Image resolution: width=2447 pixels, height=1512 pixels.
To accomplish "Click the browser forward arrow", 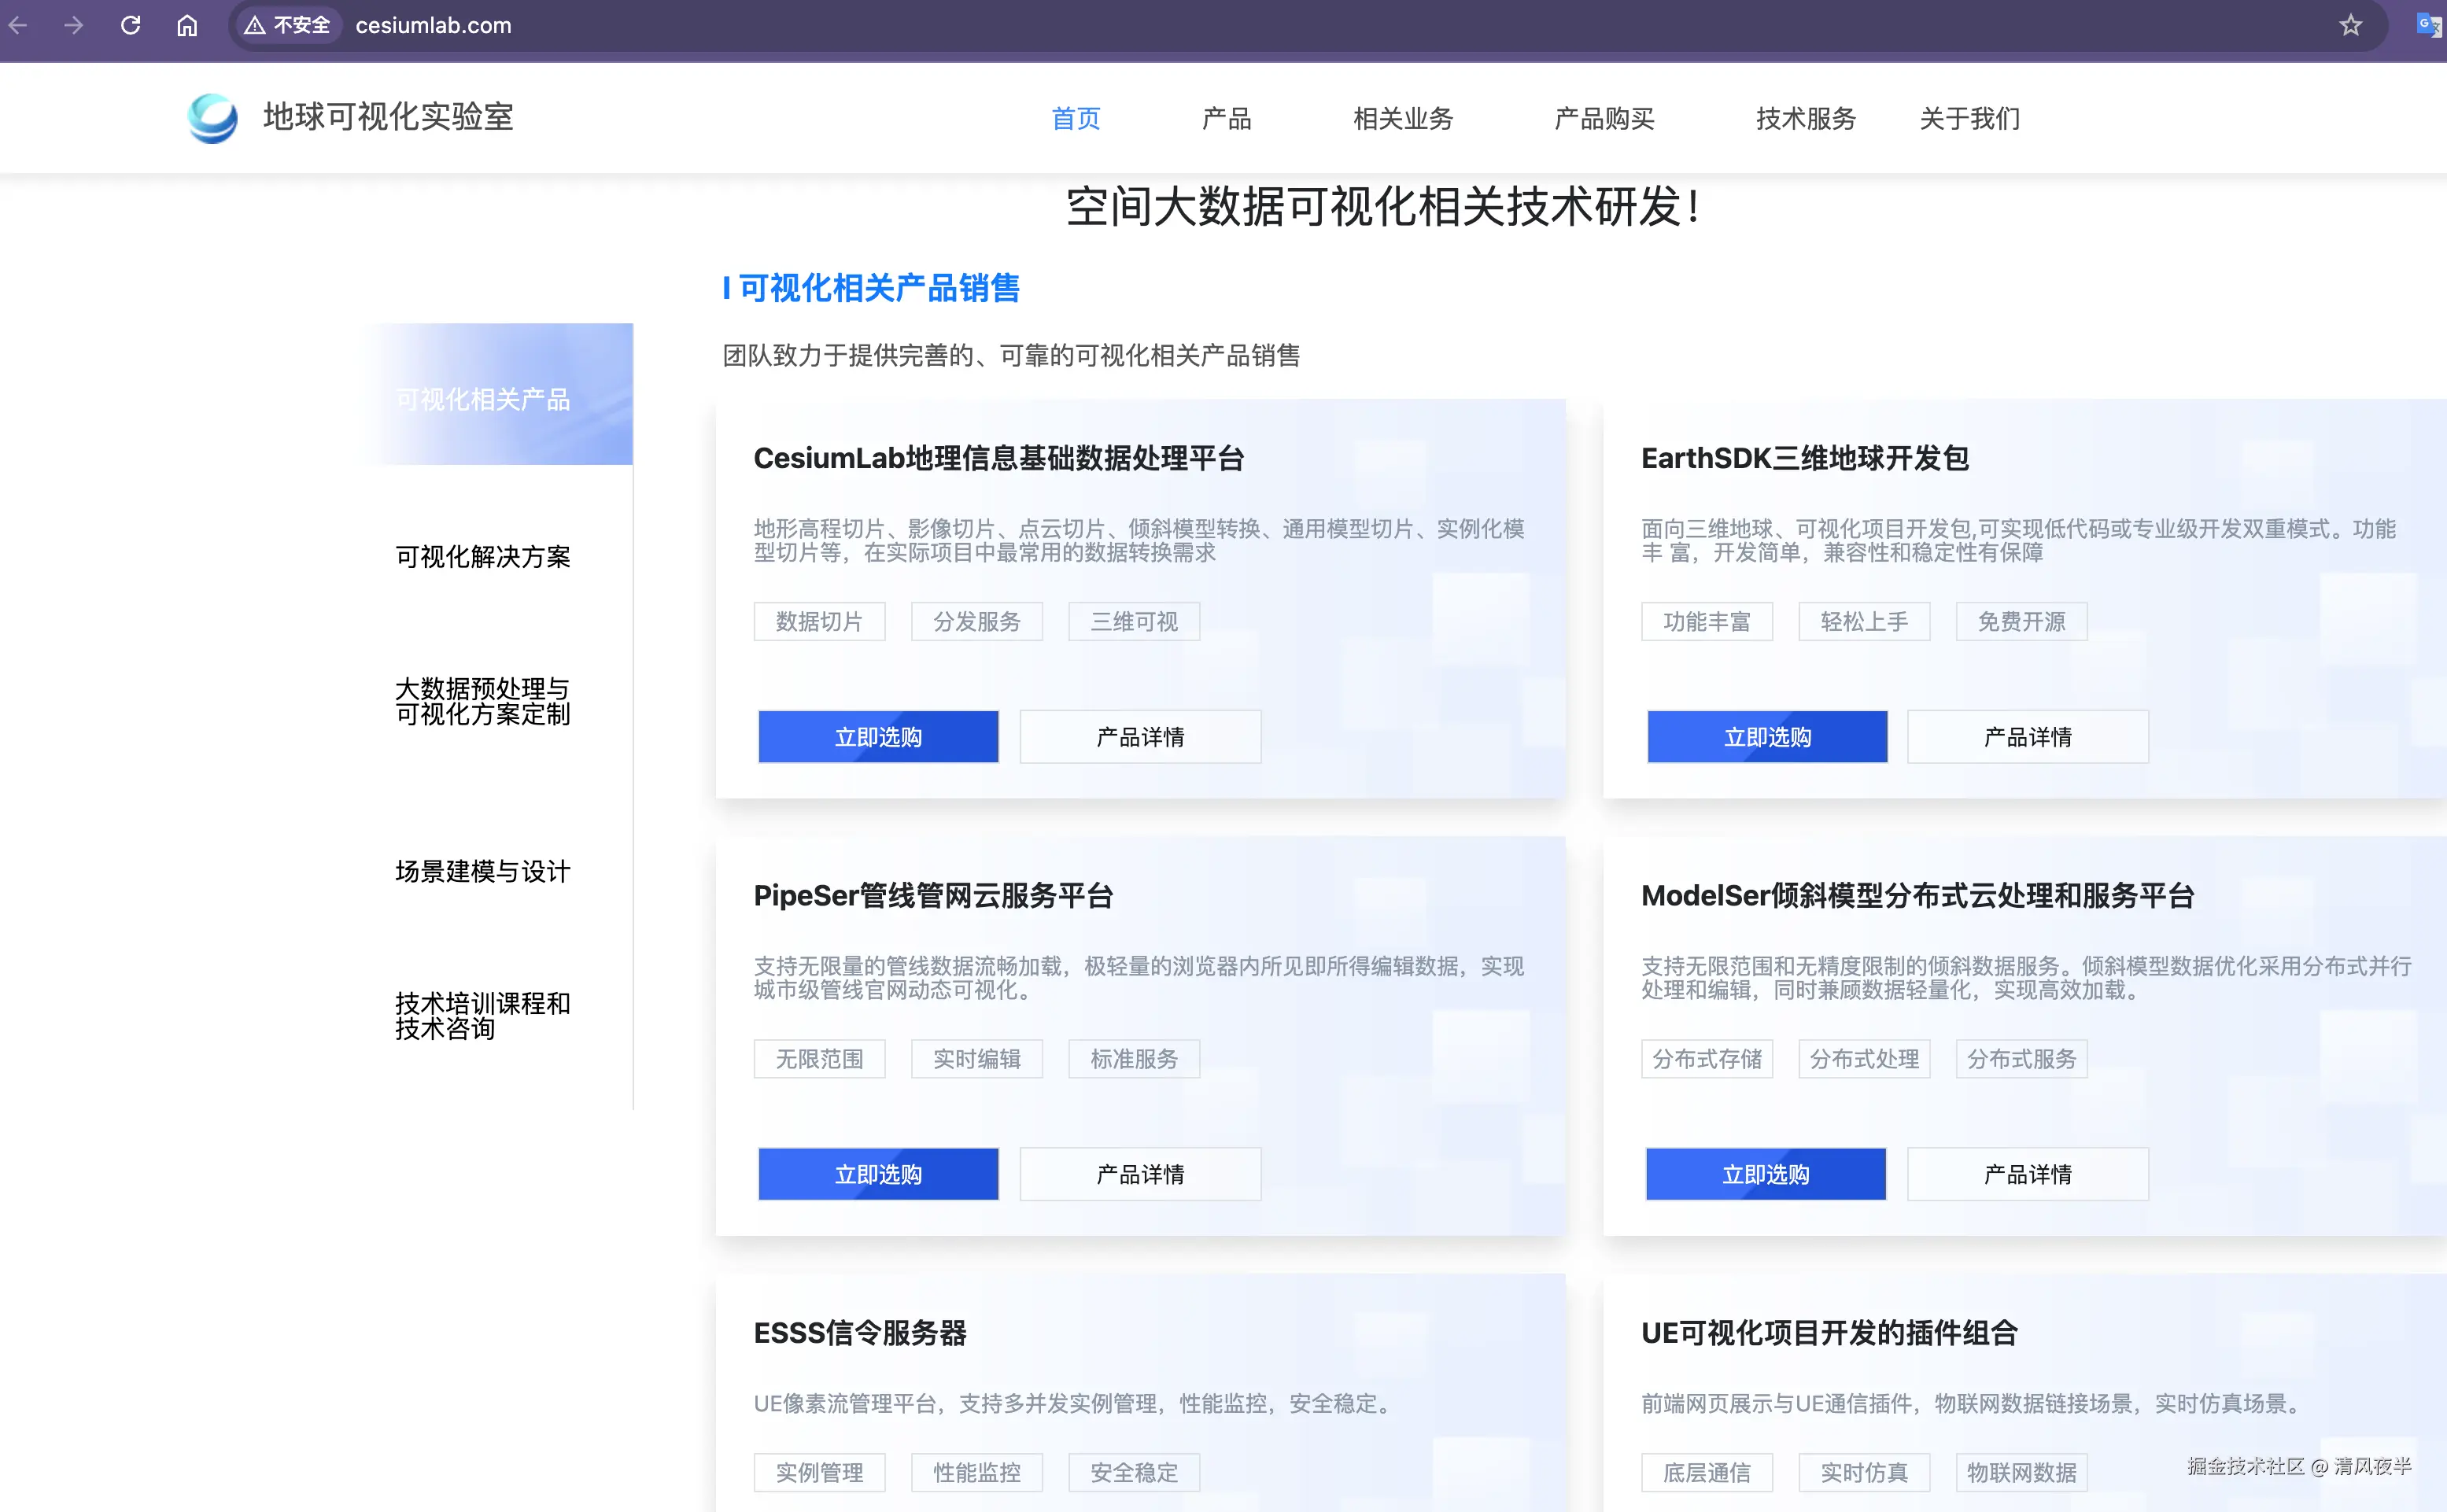I will click(73, 25).
